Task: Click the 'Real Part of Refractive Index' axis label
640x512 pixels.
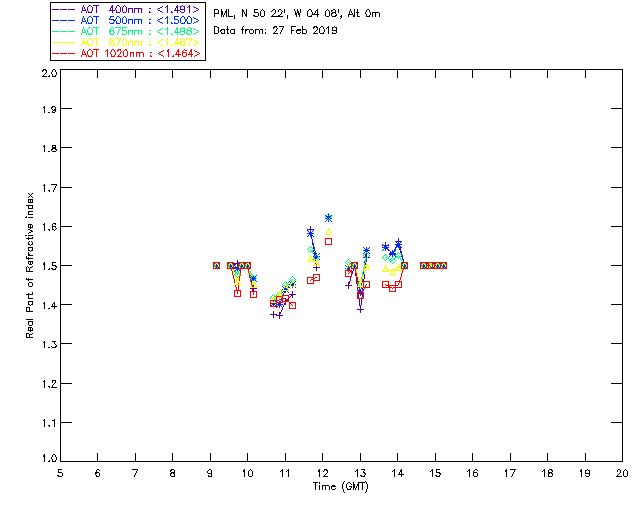Action: coord(29,265)
